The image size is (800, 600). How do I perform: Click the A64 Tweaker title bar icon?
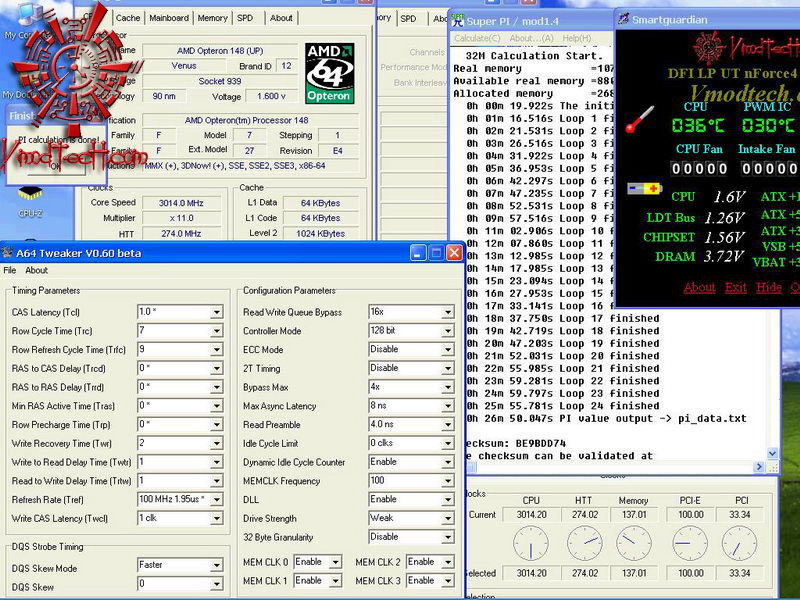(x=8, y=253)
